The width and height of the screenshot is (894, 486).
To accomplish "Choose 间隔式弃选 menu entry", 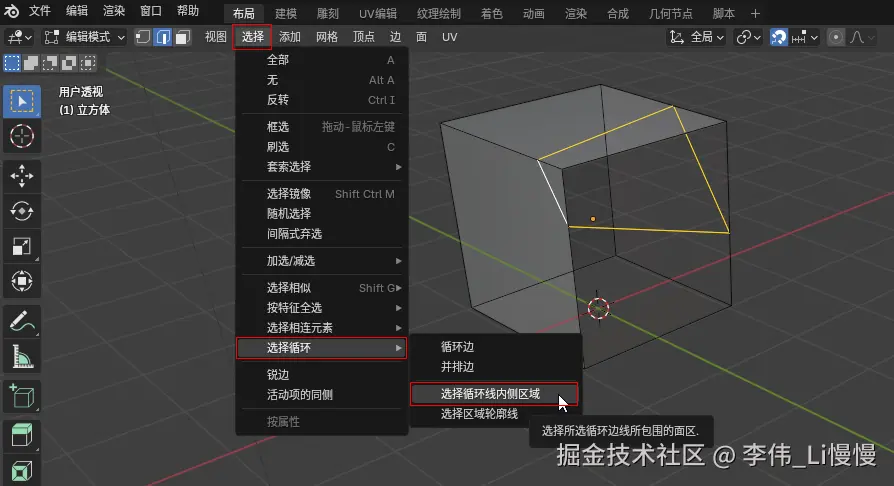I will (322, 234).
